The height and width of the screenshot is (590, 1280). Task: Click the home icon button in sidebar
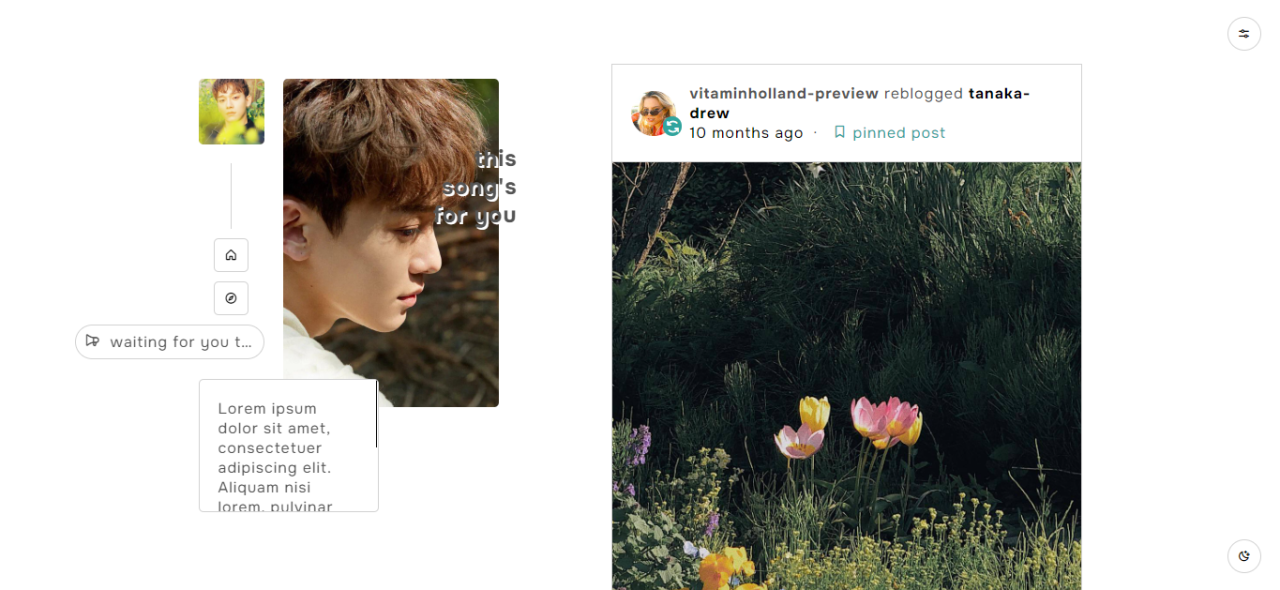(231, 255)
